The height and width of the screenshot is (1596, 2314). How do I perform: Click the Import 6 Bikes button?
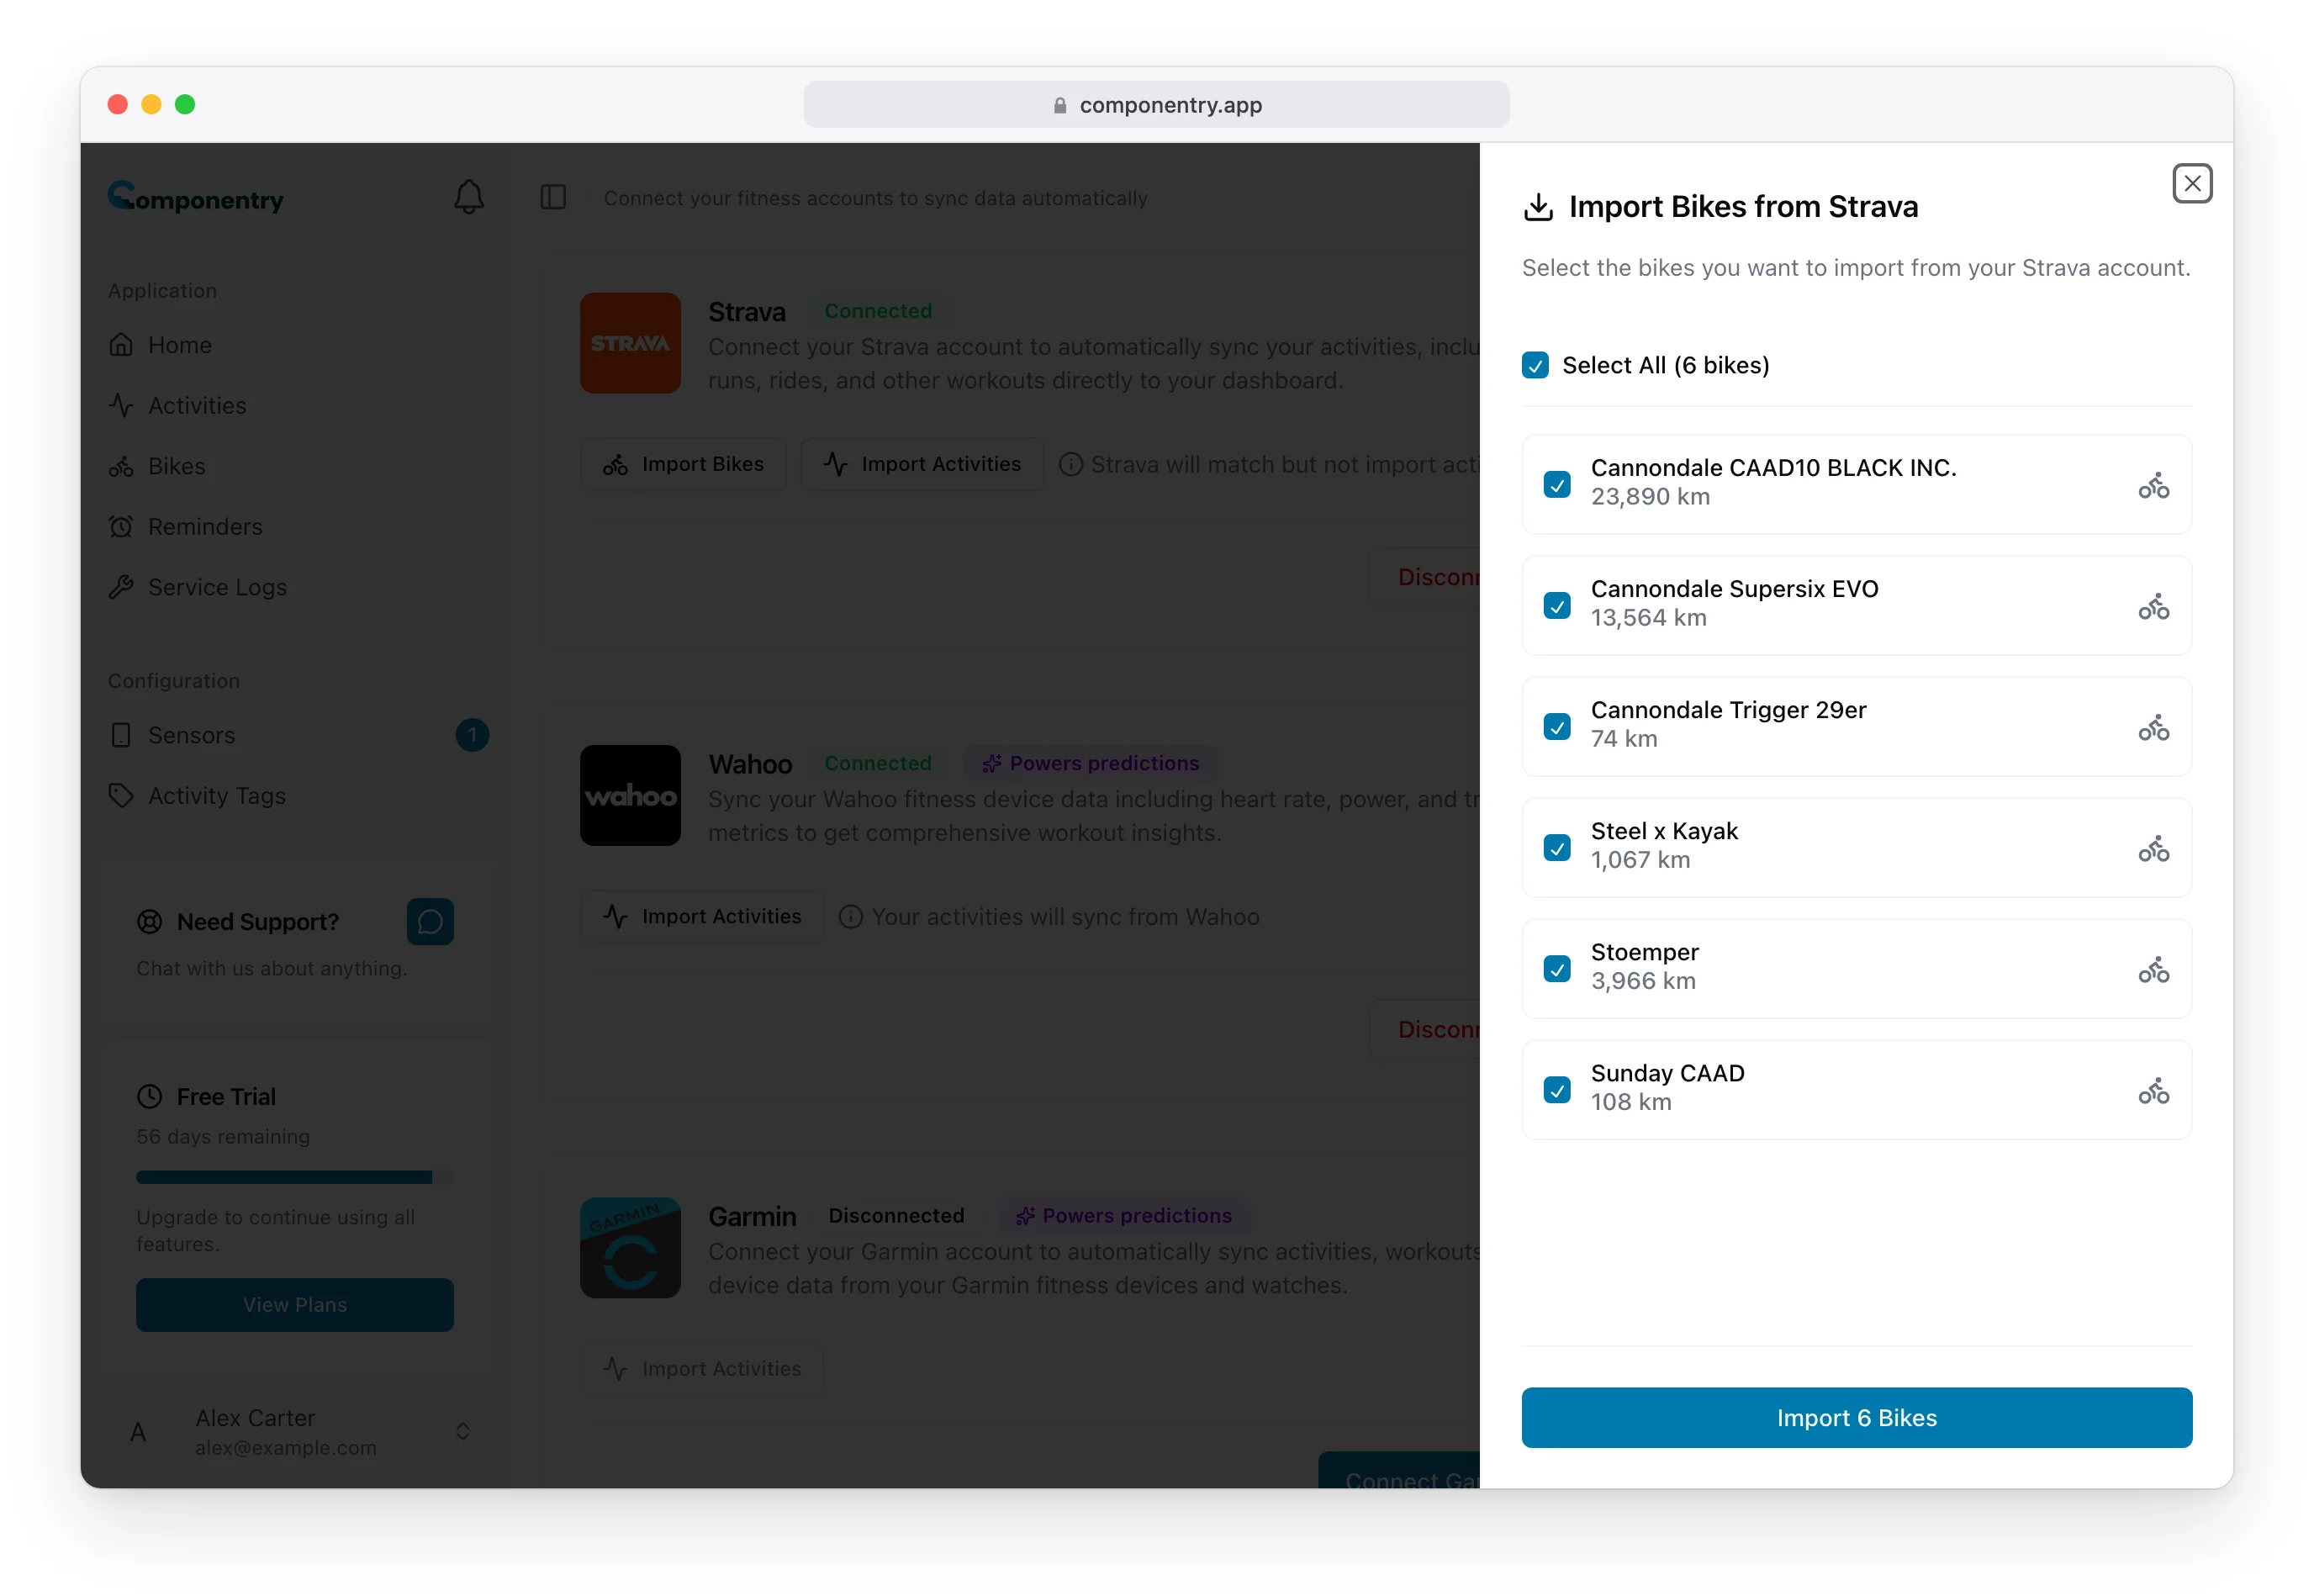tap(1856, 1417)
